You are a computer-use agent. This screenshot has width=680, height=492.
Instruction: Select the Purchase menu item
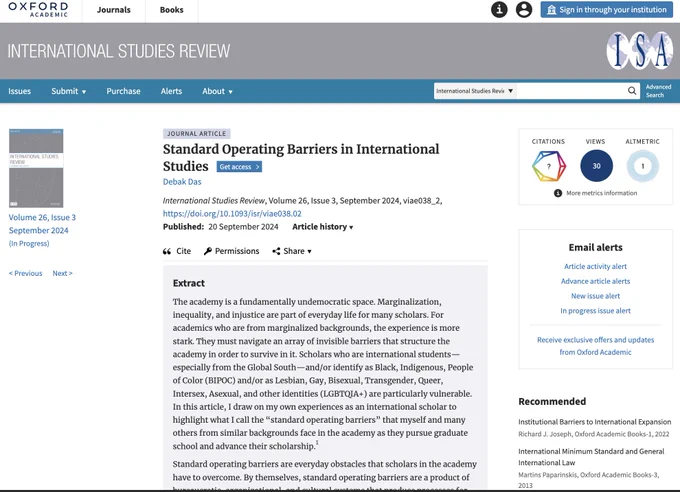pyautogui.click(x=124, y=91)
